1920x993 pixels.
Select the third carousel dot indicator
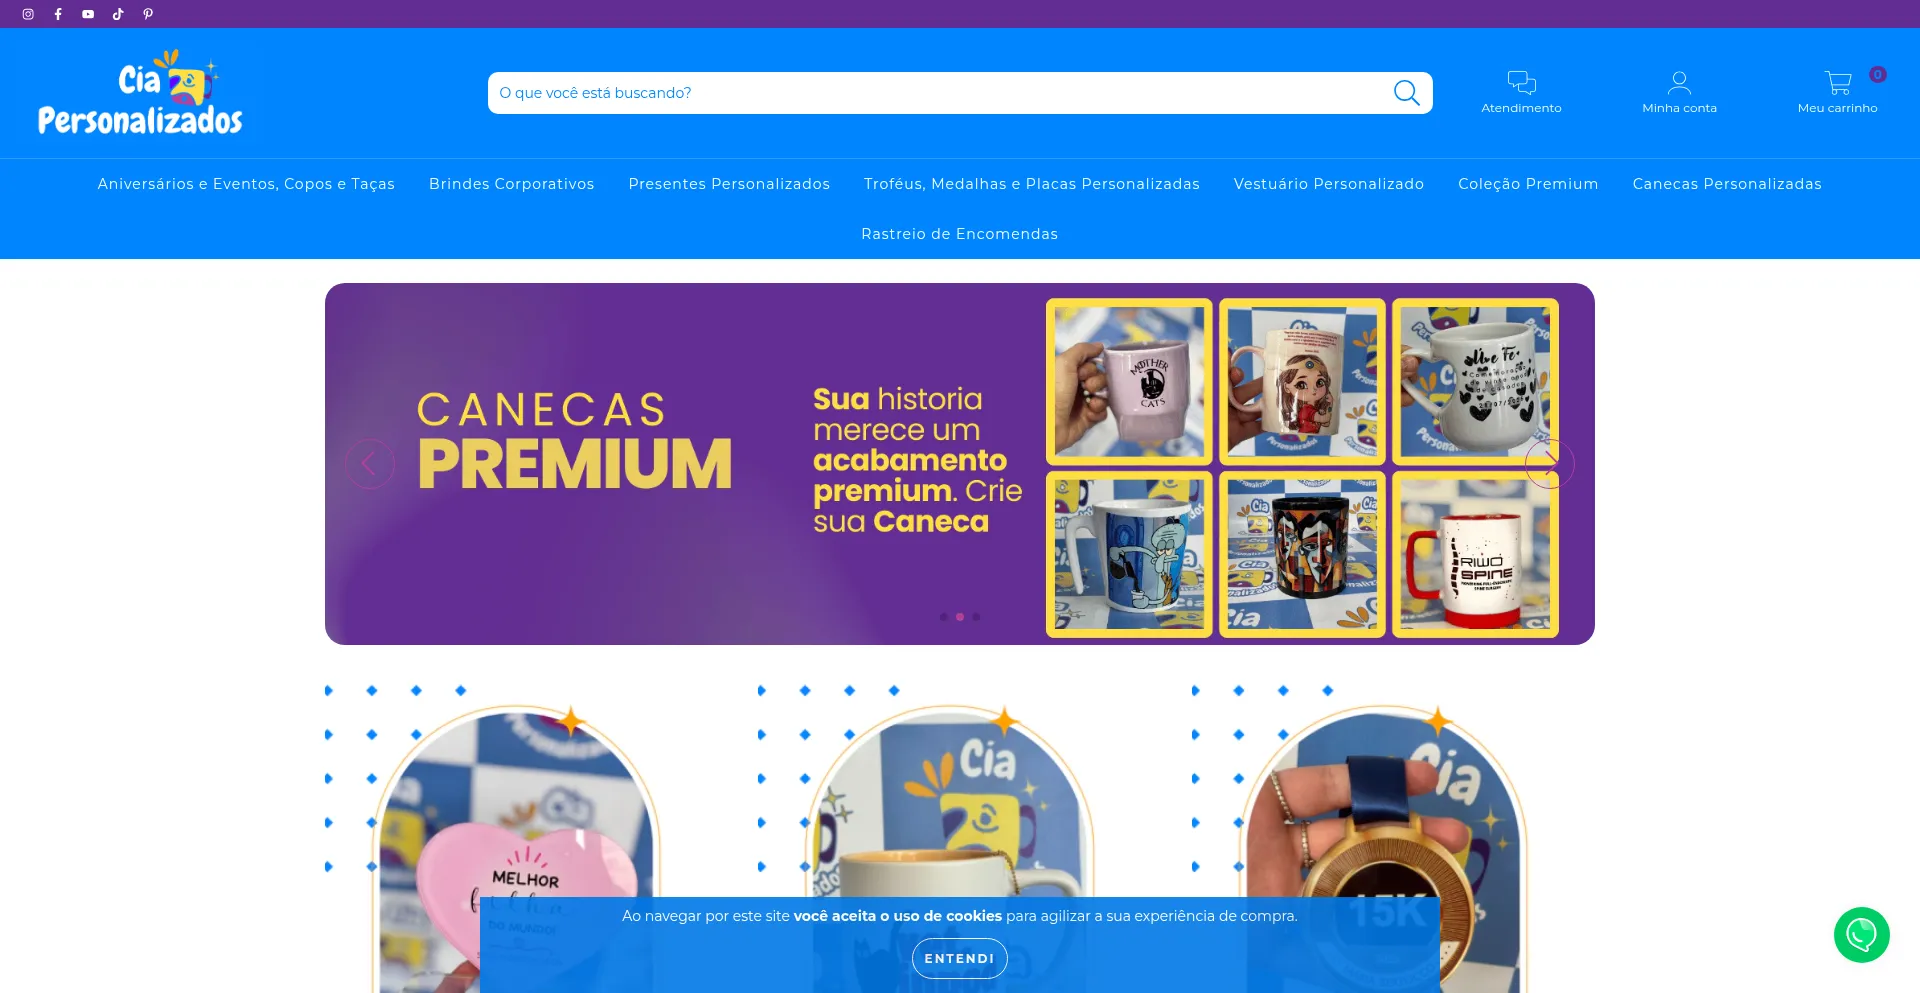click(976, 617)
